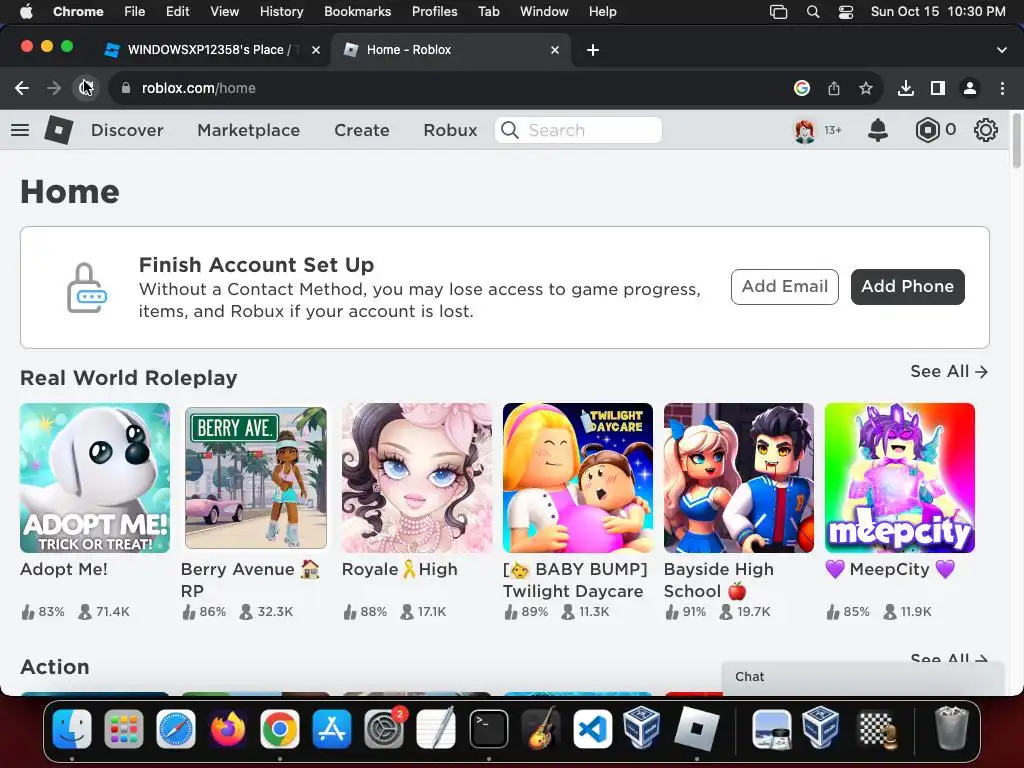Open Chrome downloads

(x=906, y=88)
